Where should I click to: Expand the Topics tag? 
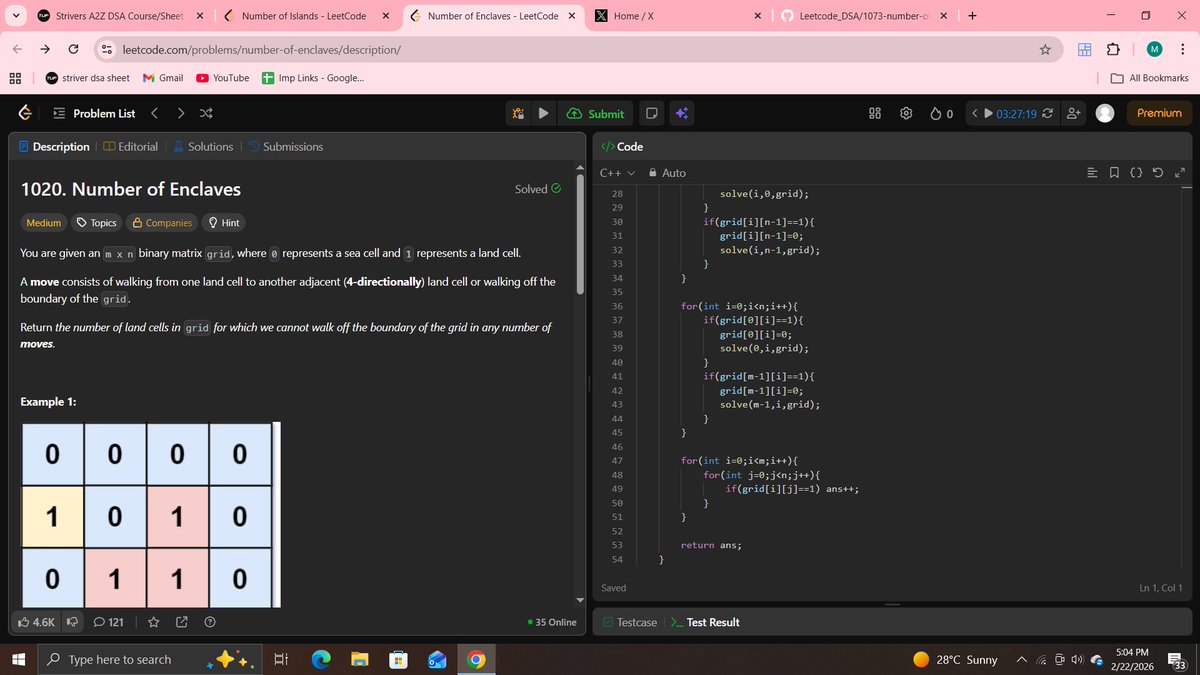97,223
